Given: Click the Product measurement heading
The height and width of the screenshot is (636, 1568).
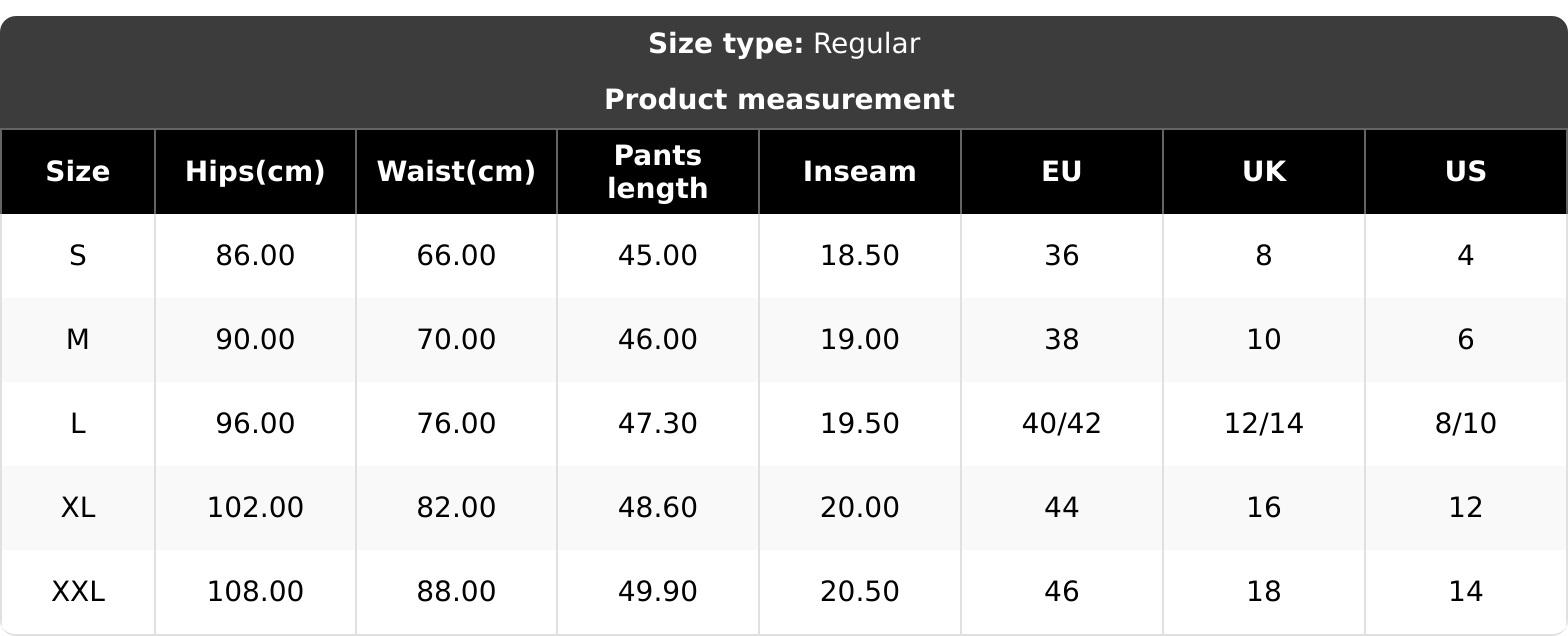Looking at the screenshot, I should [x=780, y=100].
